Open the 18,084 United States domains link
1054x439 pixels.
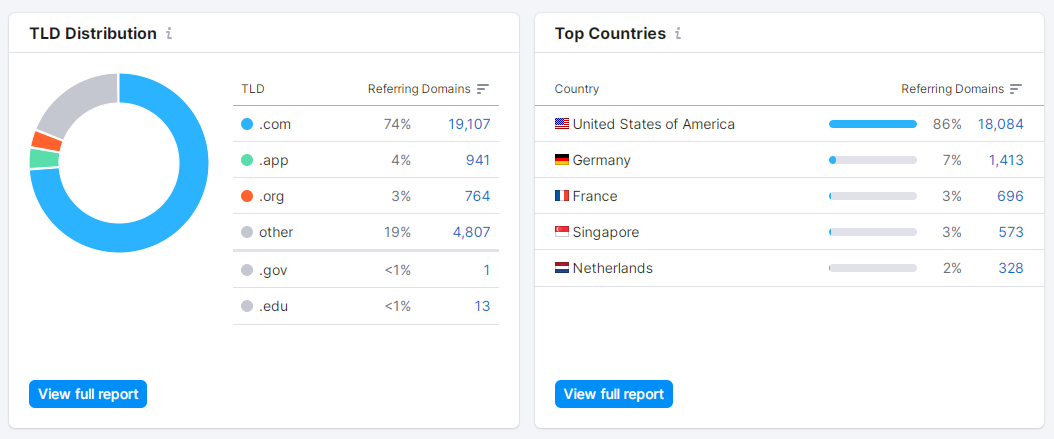point(1000,124)
